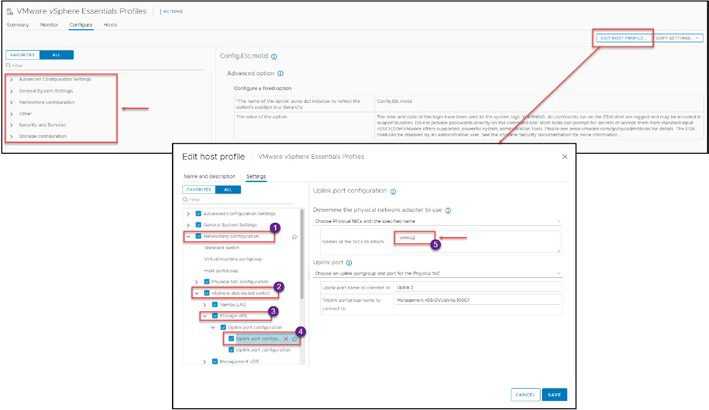Viewport: 709px width, 410px height.
Task: Expand General System Settings in main window
Action: tap(11, 91)
